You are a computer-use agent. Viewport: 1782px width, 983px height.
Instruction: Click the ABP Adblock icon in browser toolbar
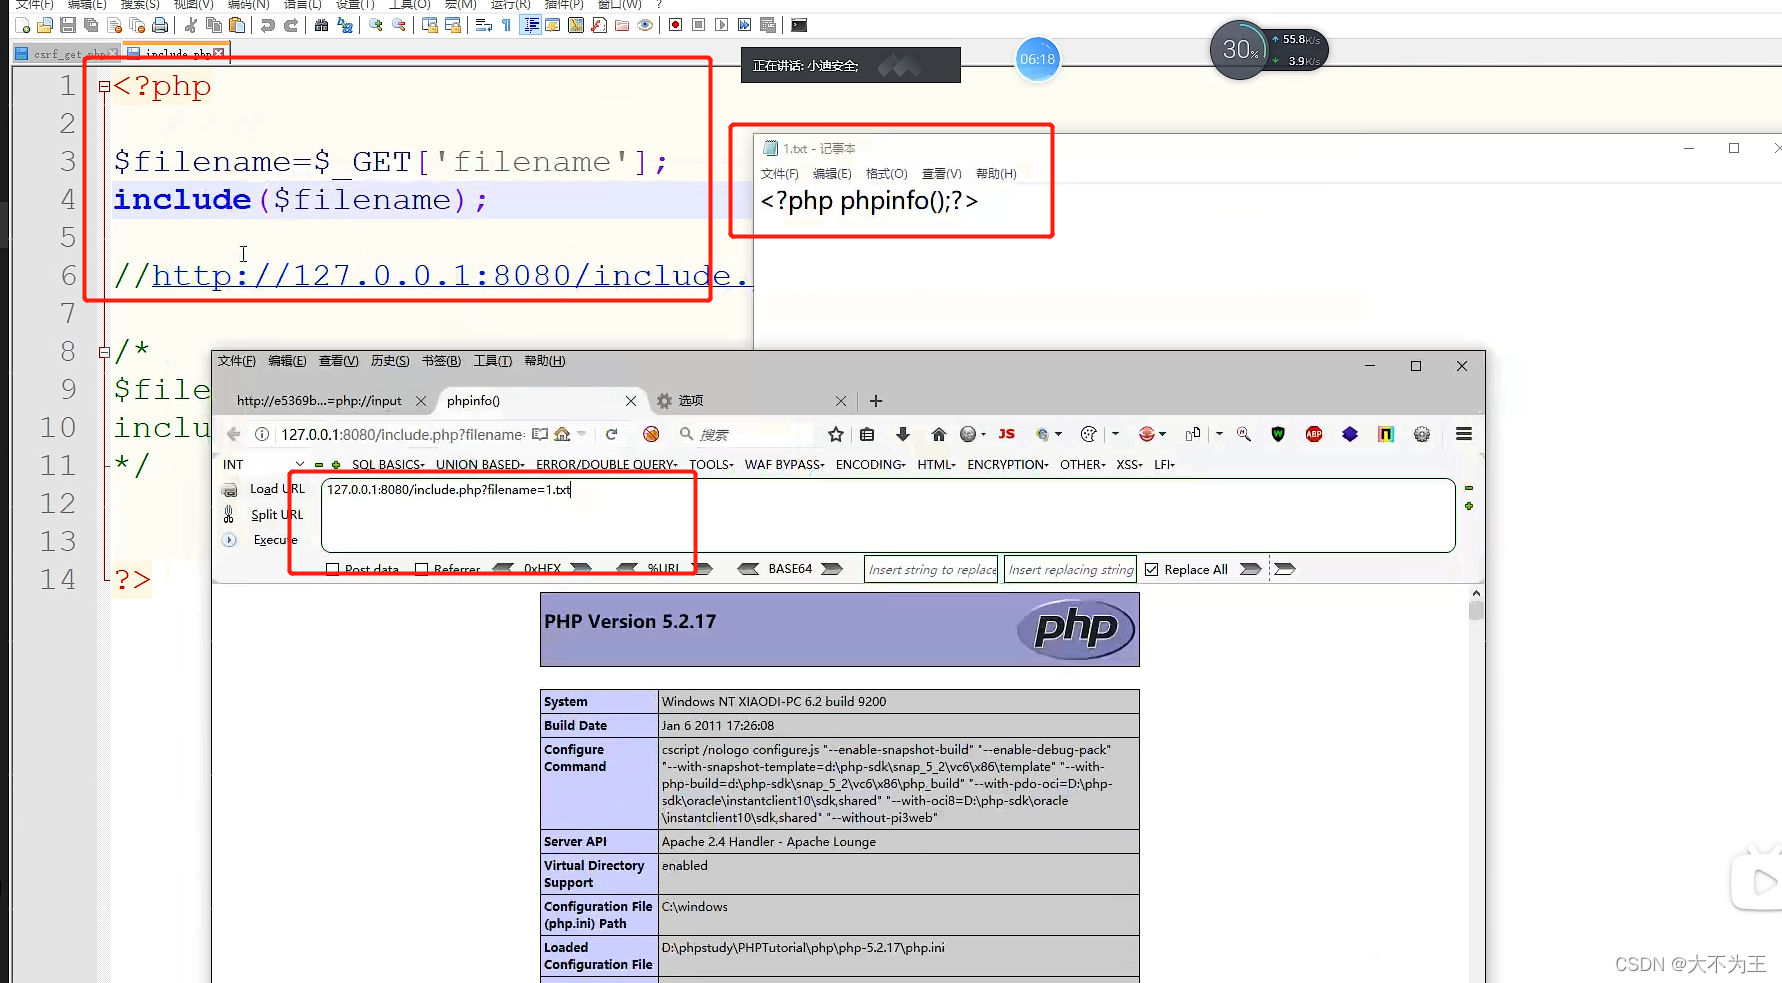[1314, 434]
